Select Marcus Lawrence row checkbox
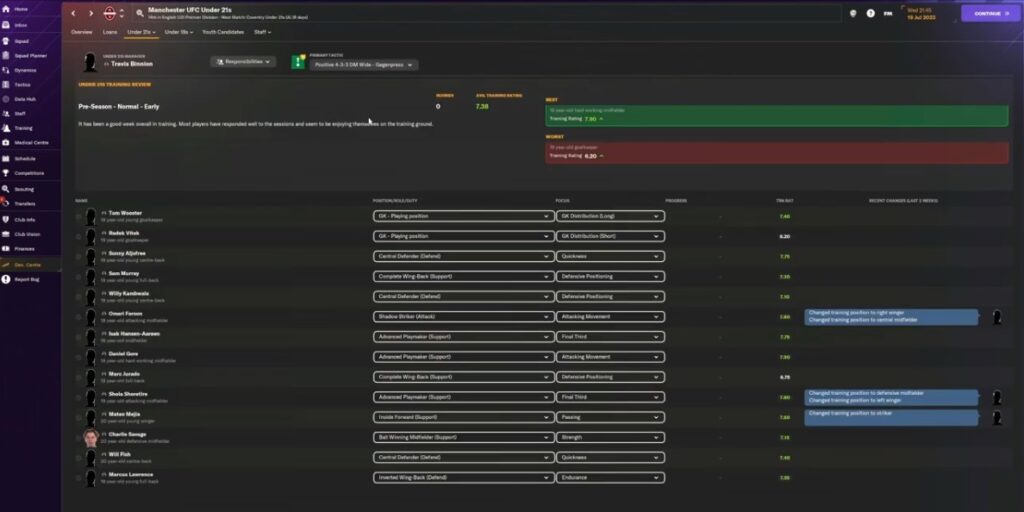 click(x=79, y=478)
